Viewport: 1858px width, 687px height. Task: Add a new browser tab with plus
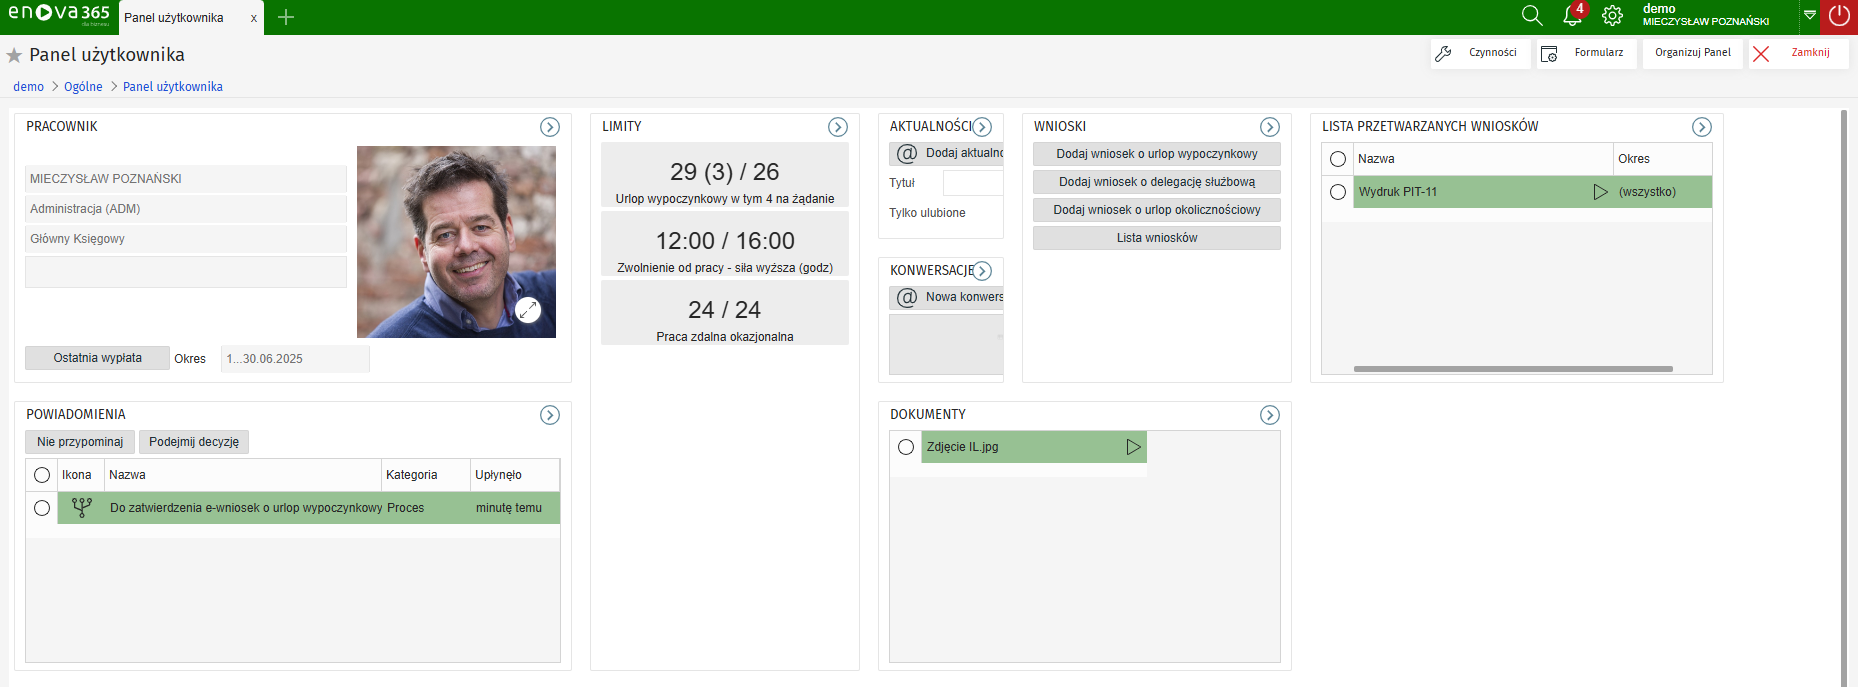[286, 17]
